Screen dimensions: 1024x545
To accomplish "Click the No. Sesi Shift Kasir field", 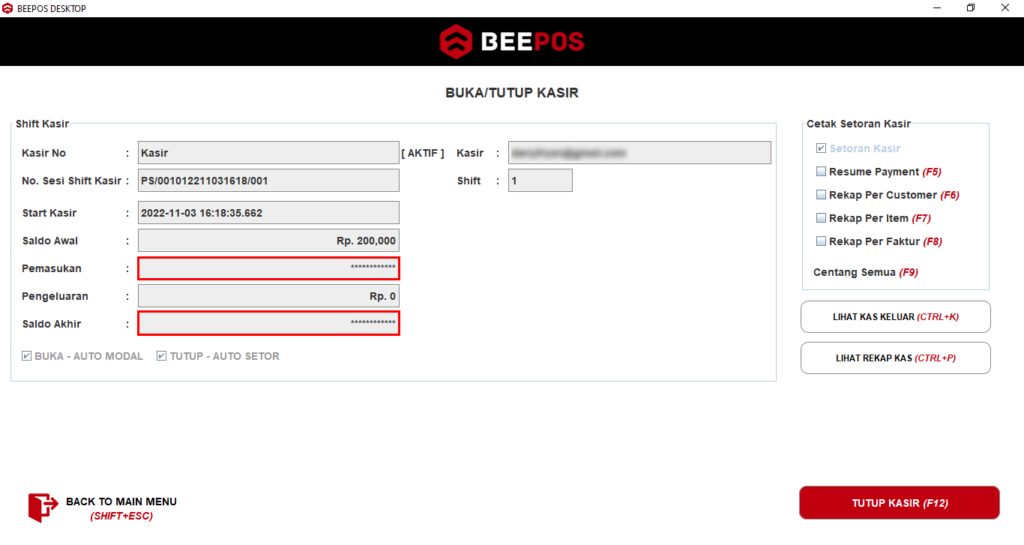I will [268, 181].
